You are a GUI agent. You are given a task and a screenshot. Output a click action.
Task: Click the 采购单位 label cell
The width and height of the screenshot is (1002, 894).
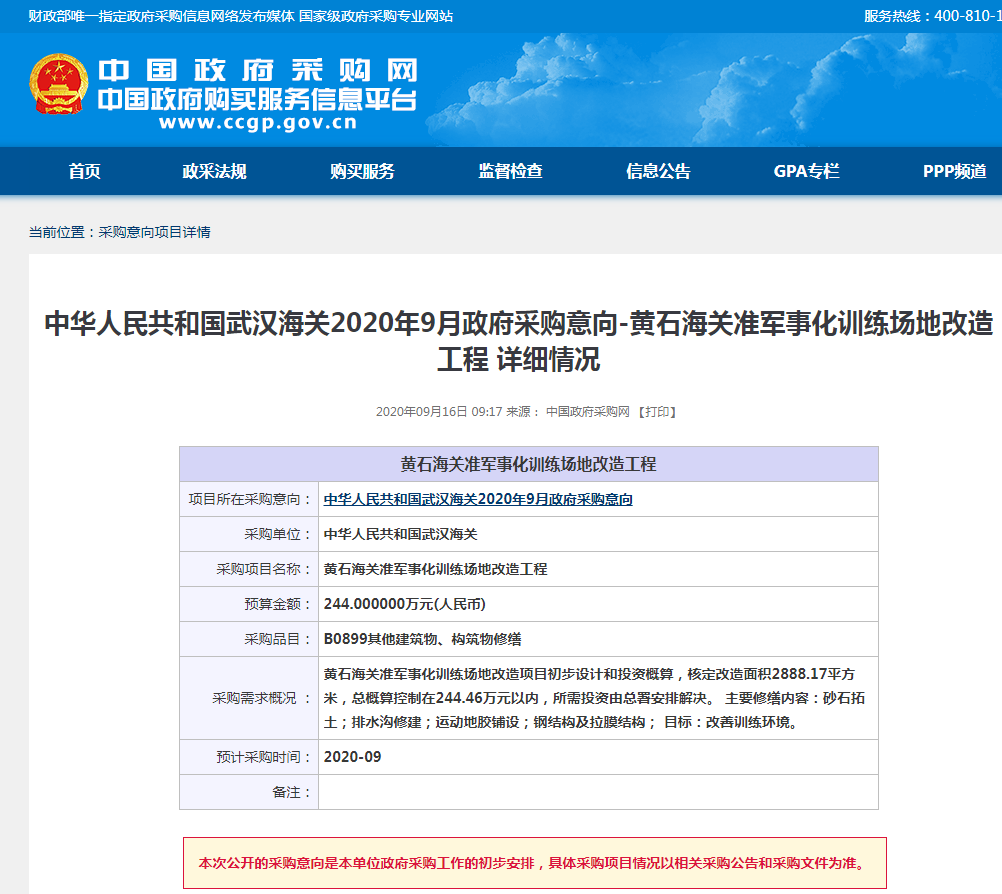[249, 534]
